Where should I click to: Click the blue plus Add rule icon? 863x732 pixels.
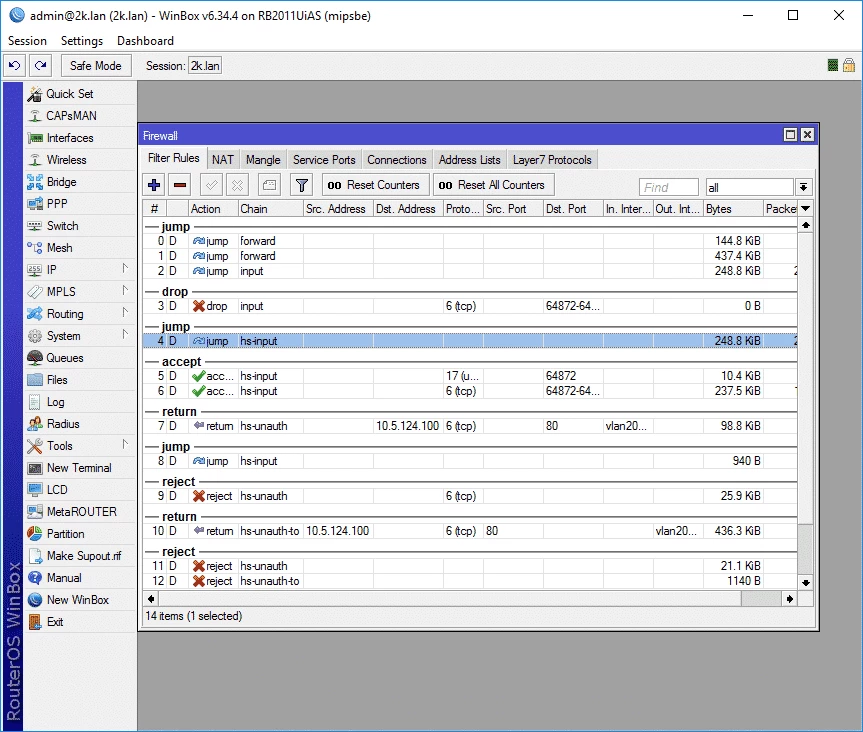coord(154,185)
